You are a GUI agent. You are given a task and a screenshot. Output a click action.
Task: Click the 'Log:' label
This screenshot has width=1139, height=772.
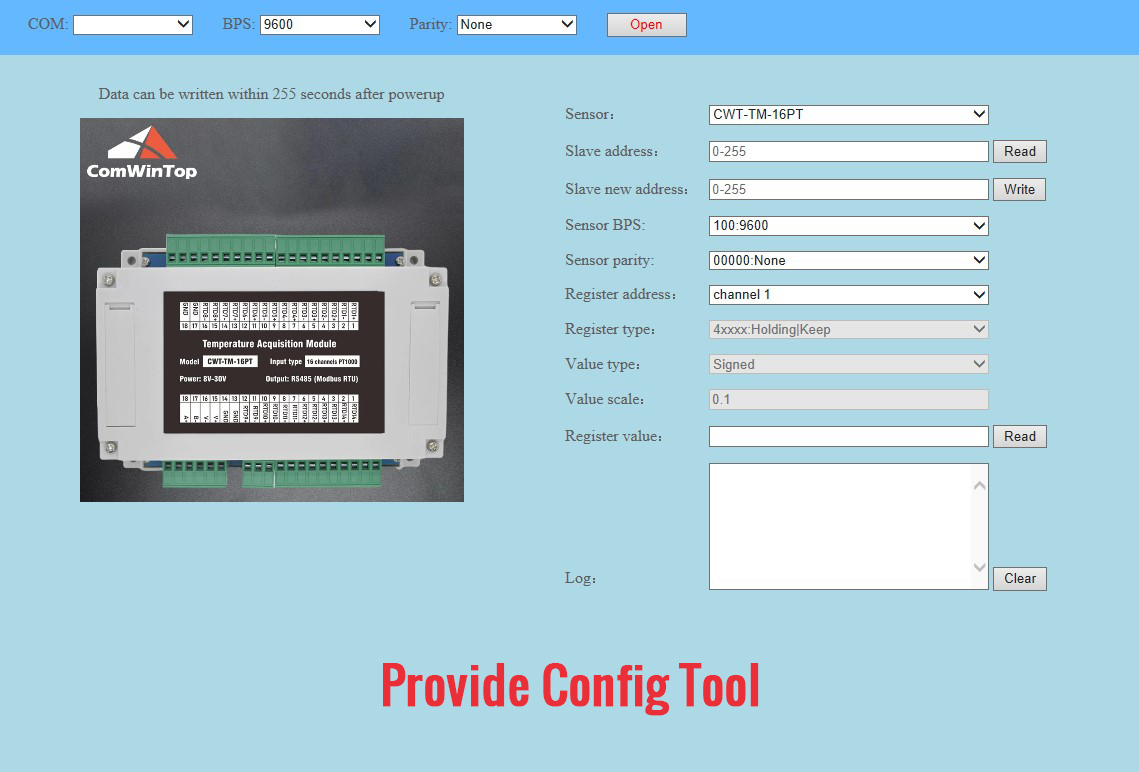click(580, 578)
